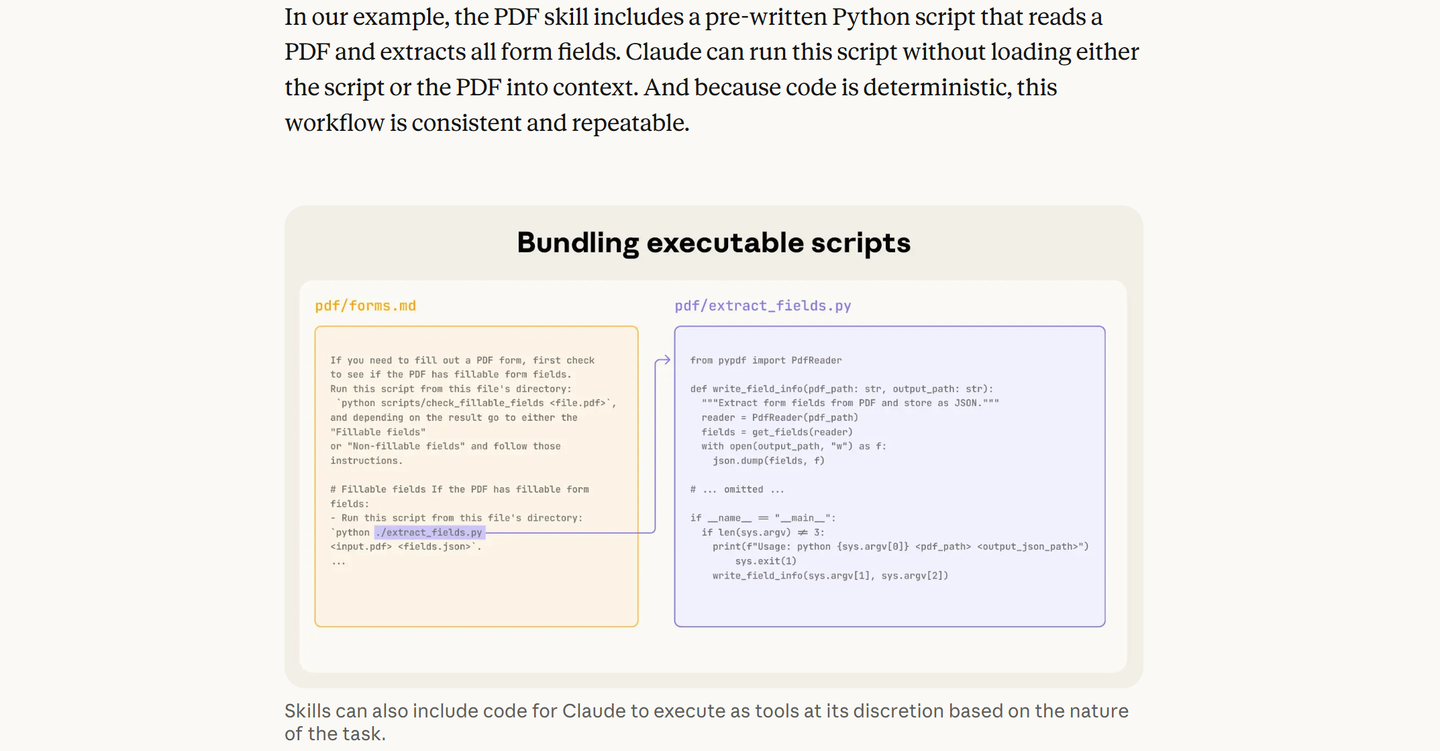The width and height of the screenshot is (1440, 751).
Task: Click the "or "Non-fillable fields" and follow those" line
Action: [x=446, y=446]
